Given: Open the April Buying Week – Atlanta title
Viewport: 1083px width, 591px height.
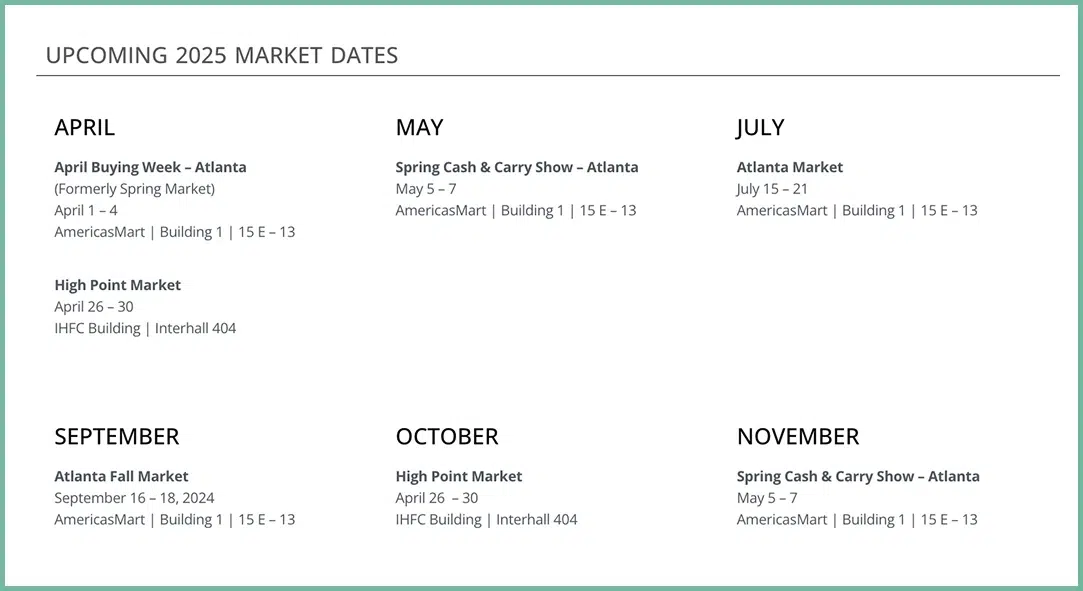Looking at the screenshot, I should pyautogui.click(x=150, y=167).
